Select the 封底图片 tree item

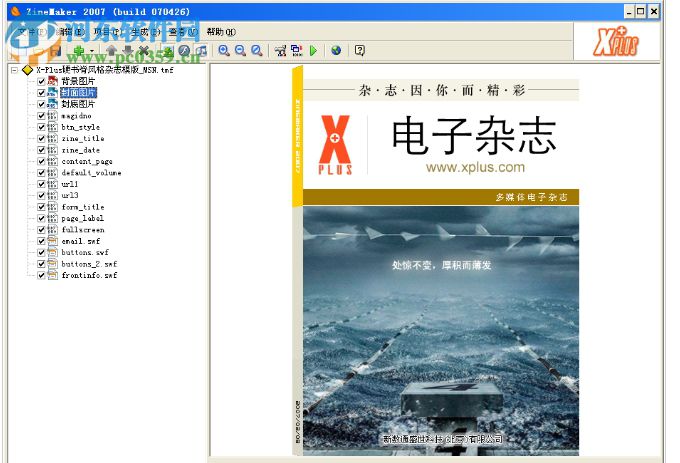coord(78,104)
